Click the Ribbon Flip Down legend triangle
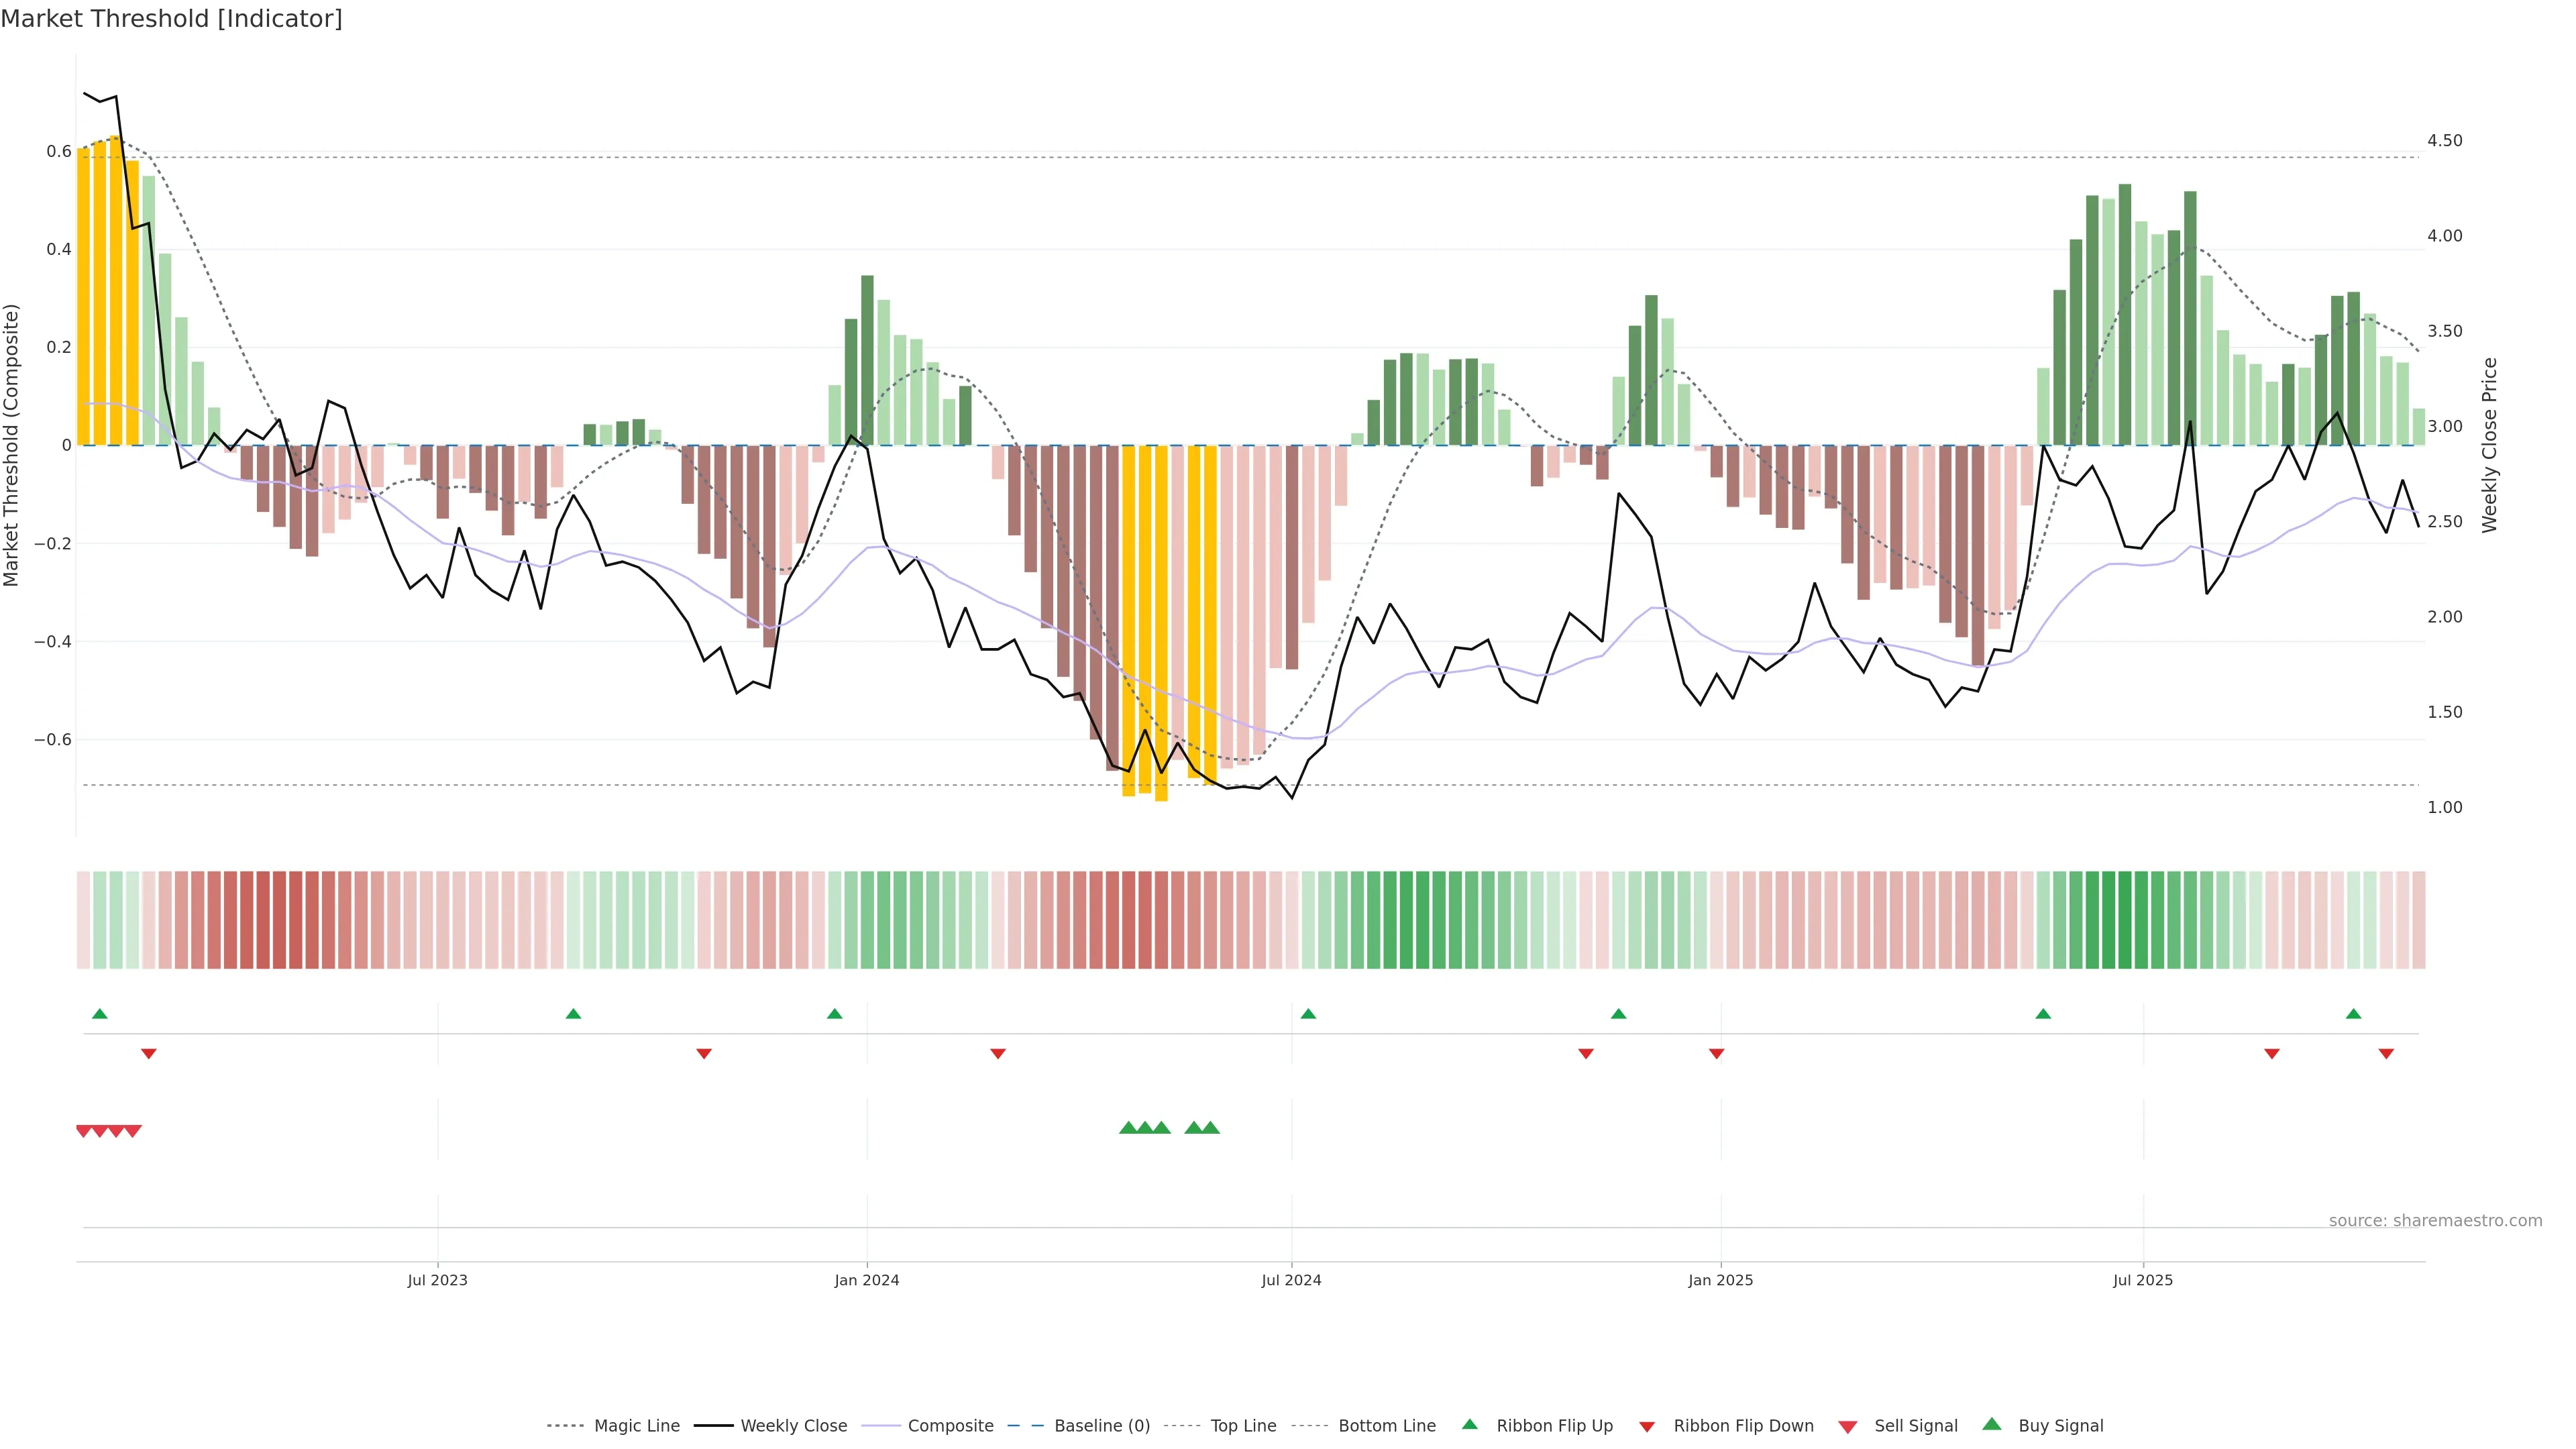This screenshot has height=1449, width=2576. [1647, 1427]
